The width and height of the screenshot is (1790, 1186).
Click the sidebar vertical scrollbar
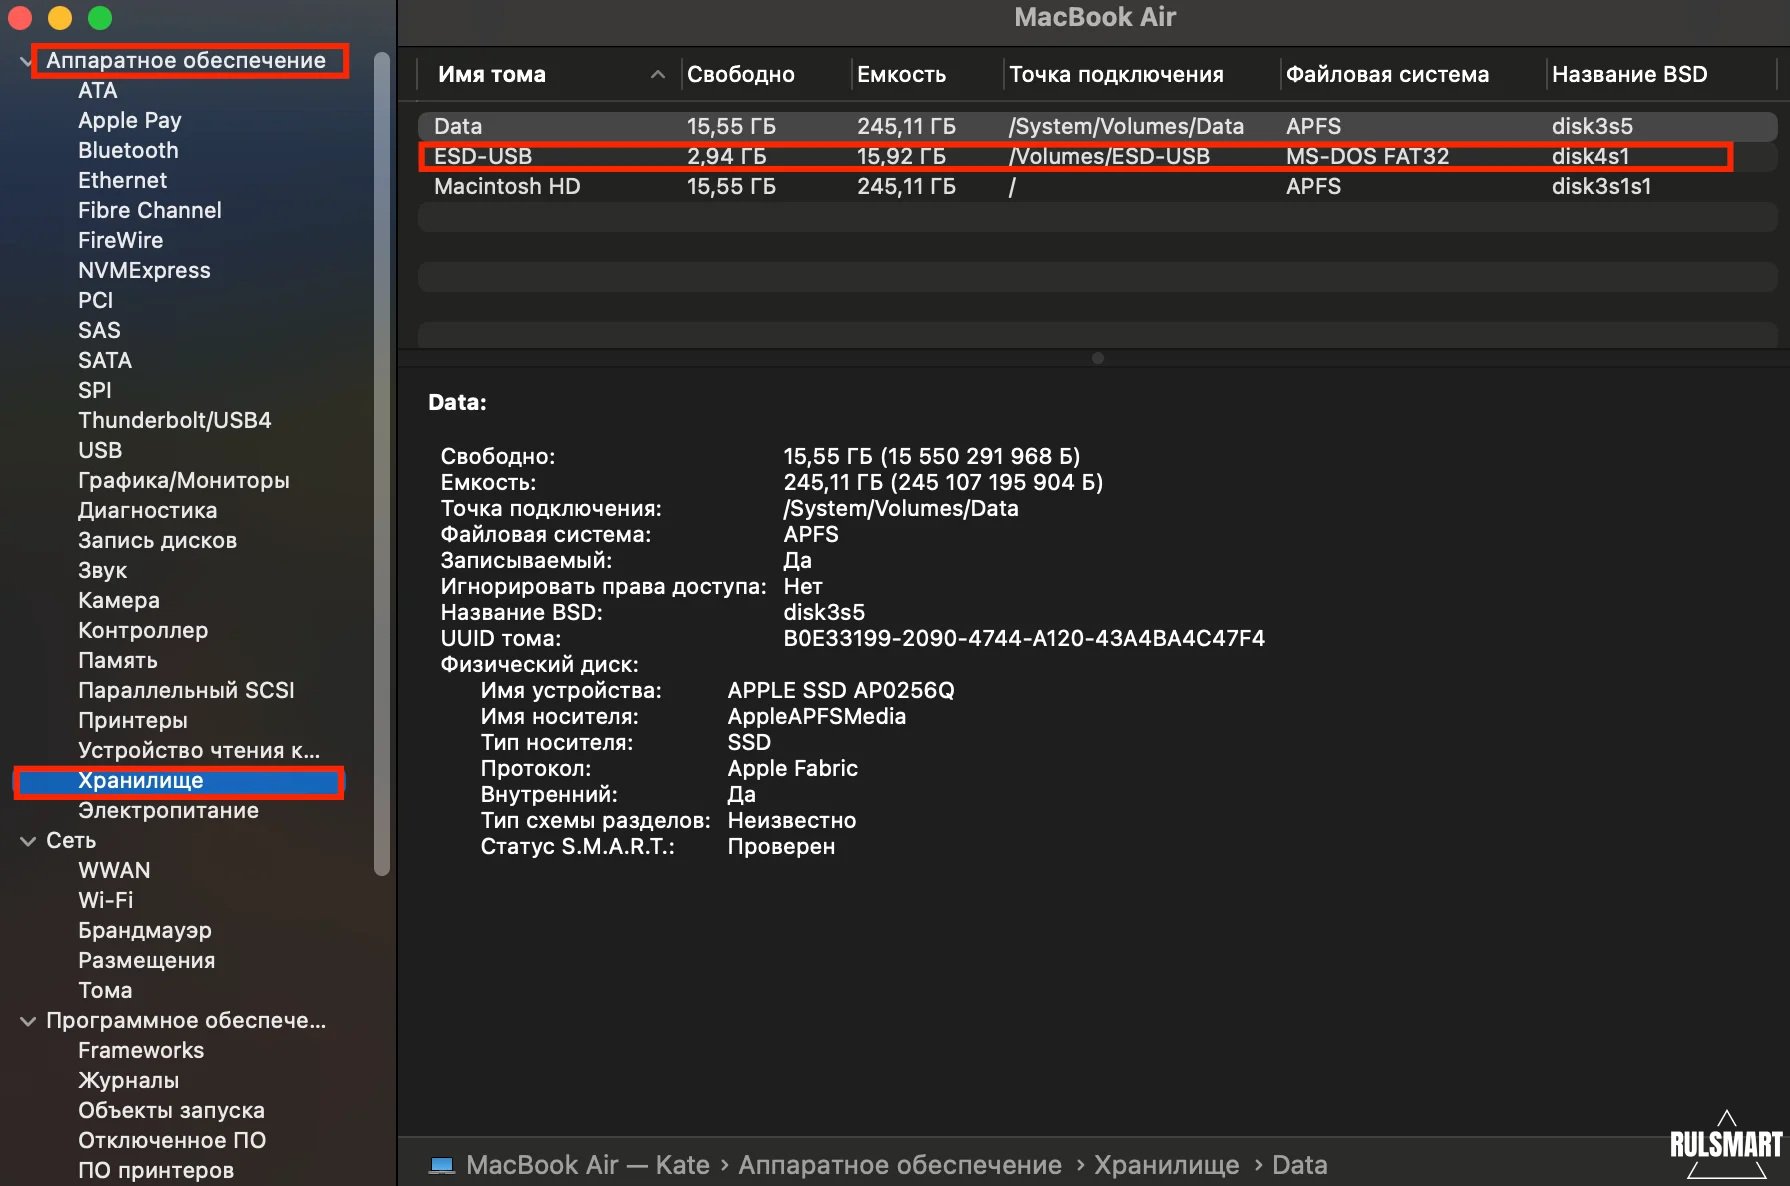click(381, 460)
